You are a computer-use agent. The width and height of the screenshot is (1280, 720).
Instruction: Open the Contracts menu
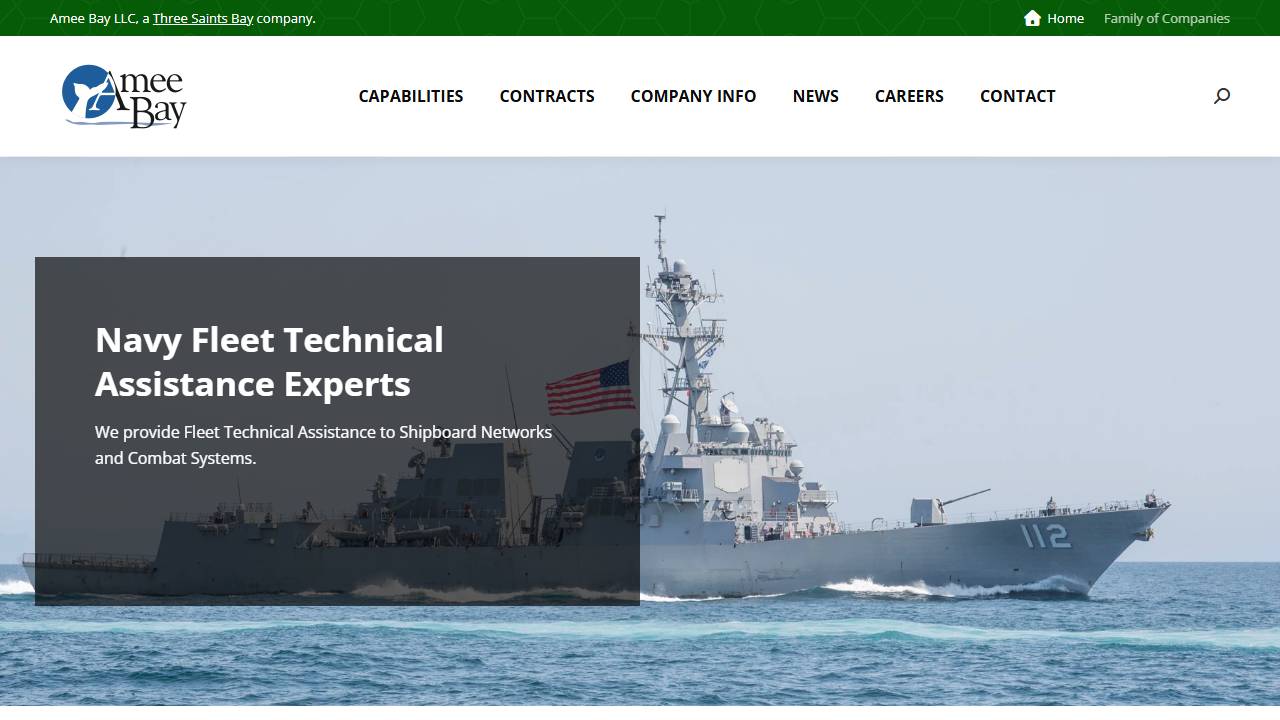pyautogui.click(x=547, y=96)
